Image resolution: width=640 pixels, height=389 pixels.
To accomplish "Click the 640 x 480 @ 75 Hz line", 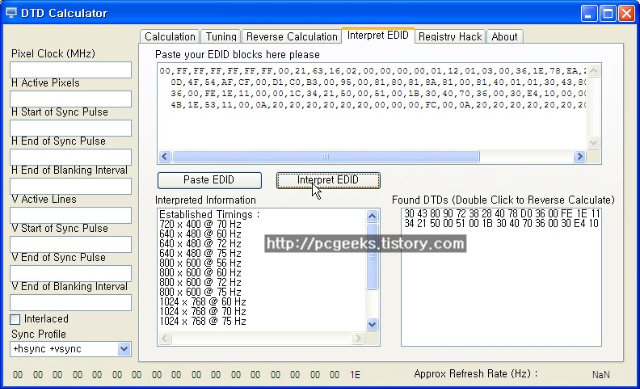I will point(200,253).
